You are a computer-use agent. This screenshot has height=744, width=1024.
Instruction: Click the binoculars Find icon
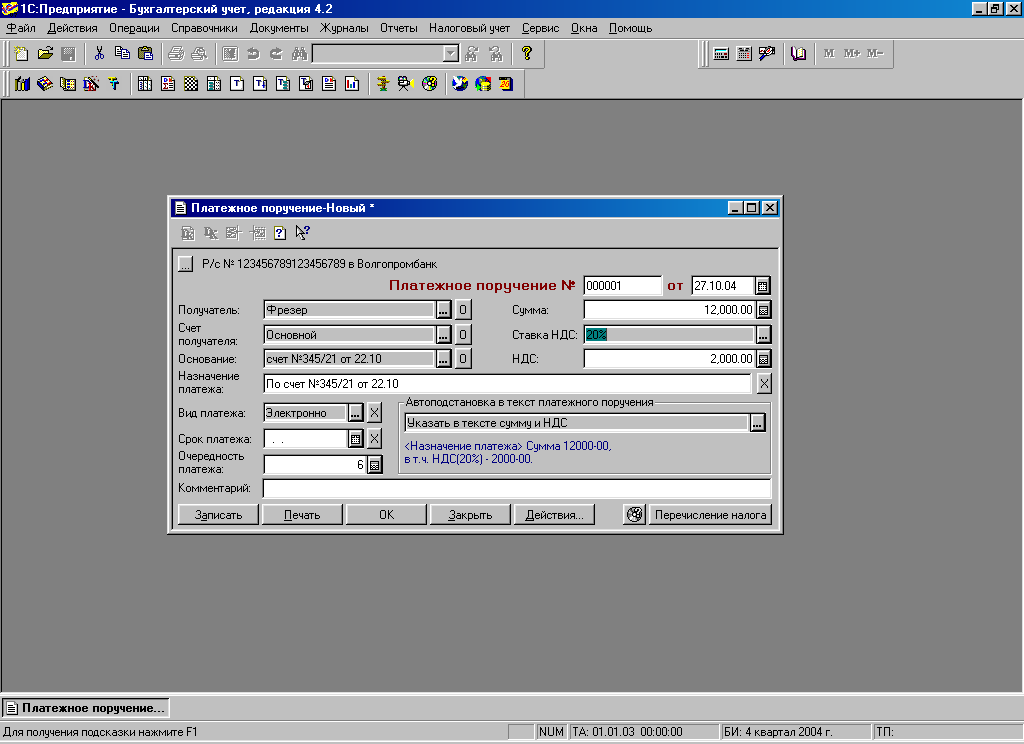click(x=299, y=54)
